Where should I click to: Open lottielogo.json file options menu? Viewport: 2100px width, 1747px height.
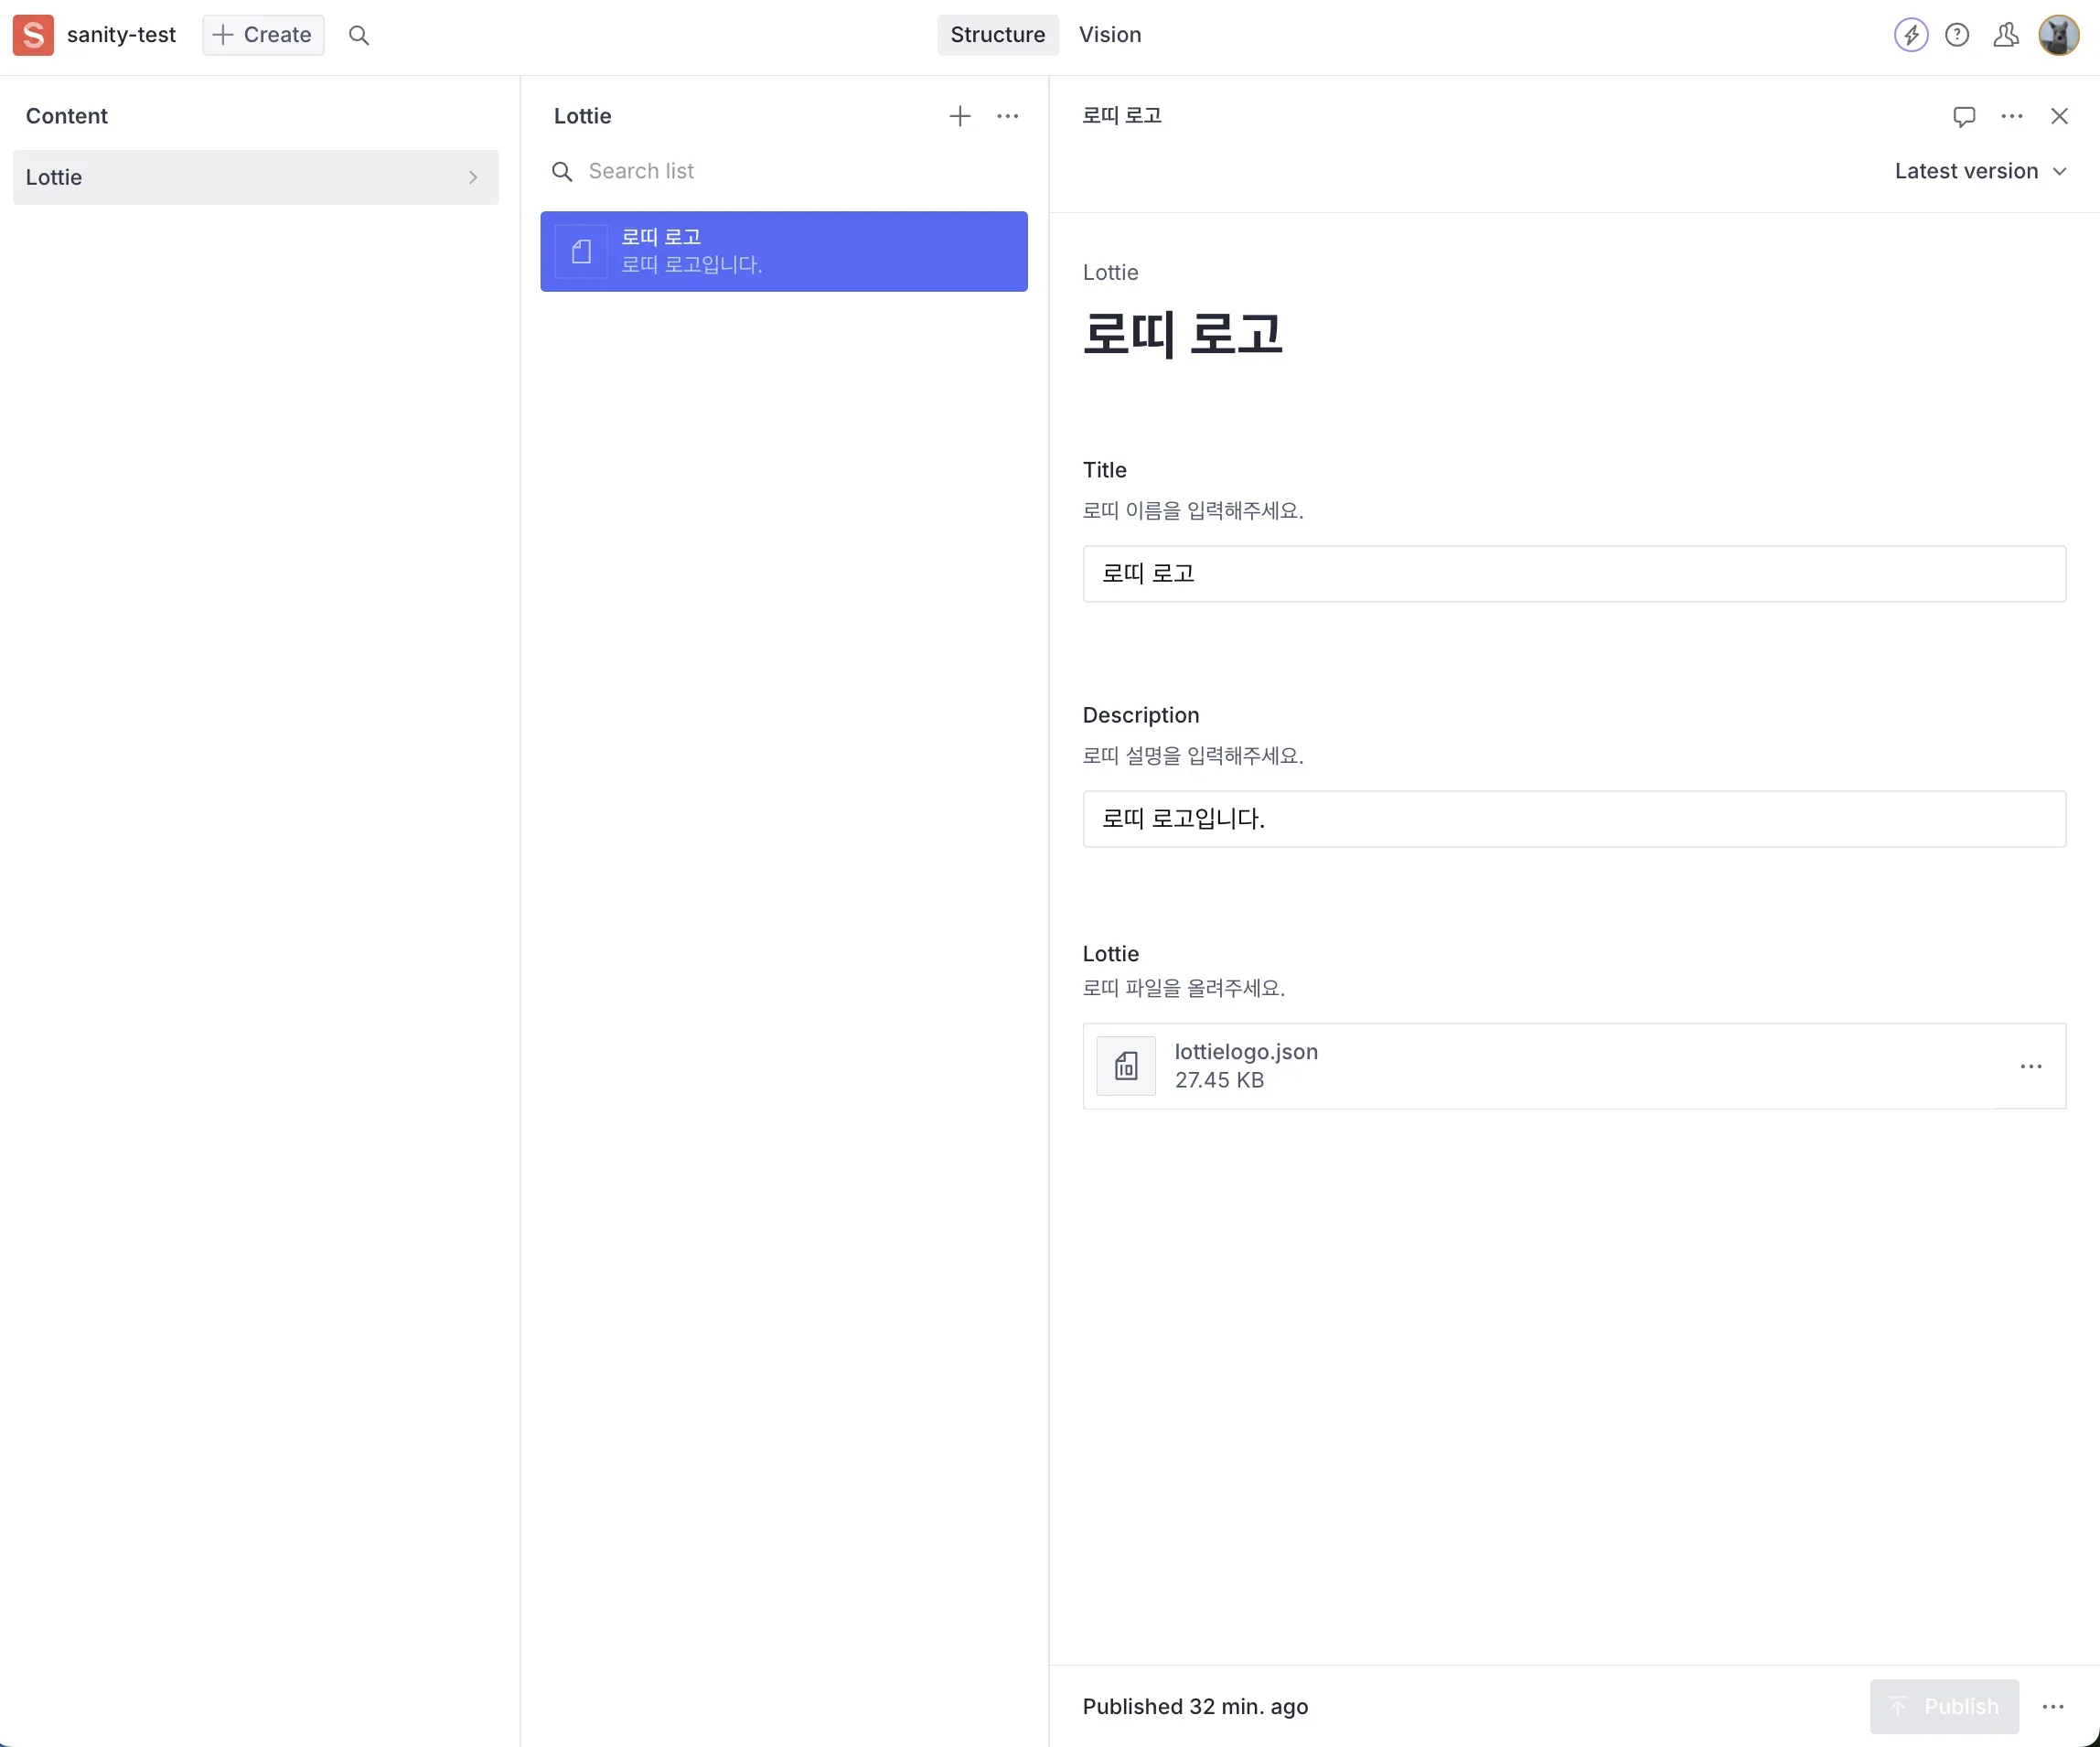(x=2031, y=1066)
